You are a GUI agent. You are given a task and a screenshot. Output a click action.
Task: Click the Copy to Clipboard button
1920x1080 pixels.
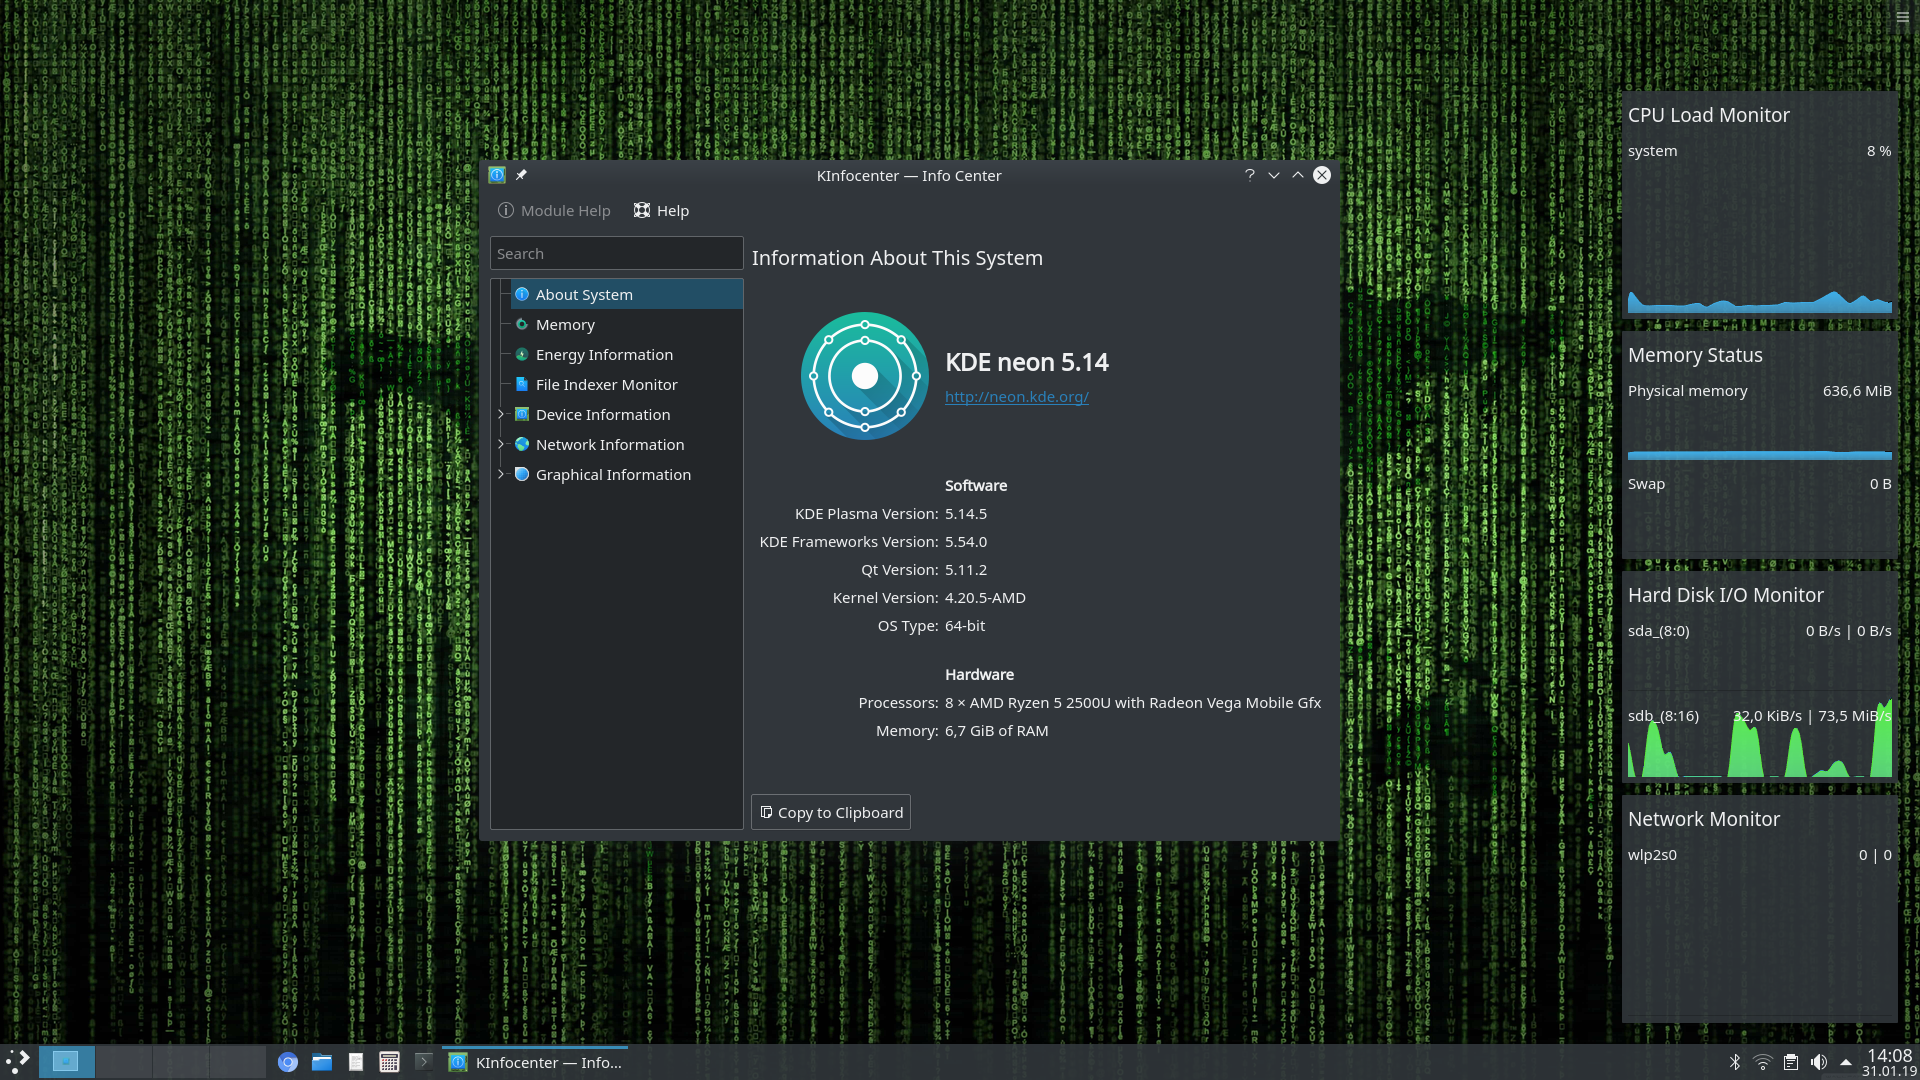[830, 812]
